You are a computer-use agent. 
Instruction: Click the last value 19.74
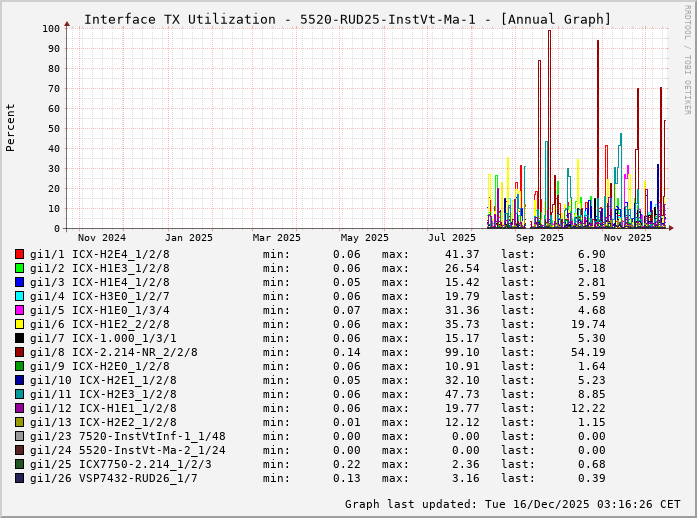click(x=588, y=324)
